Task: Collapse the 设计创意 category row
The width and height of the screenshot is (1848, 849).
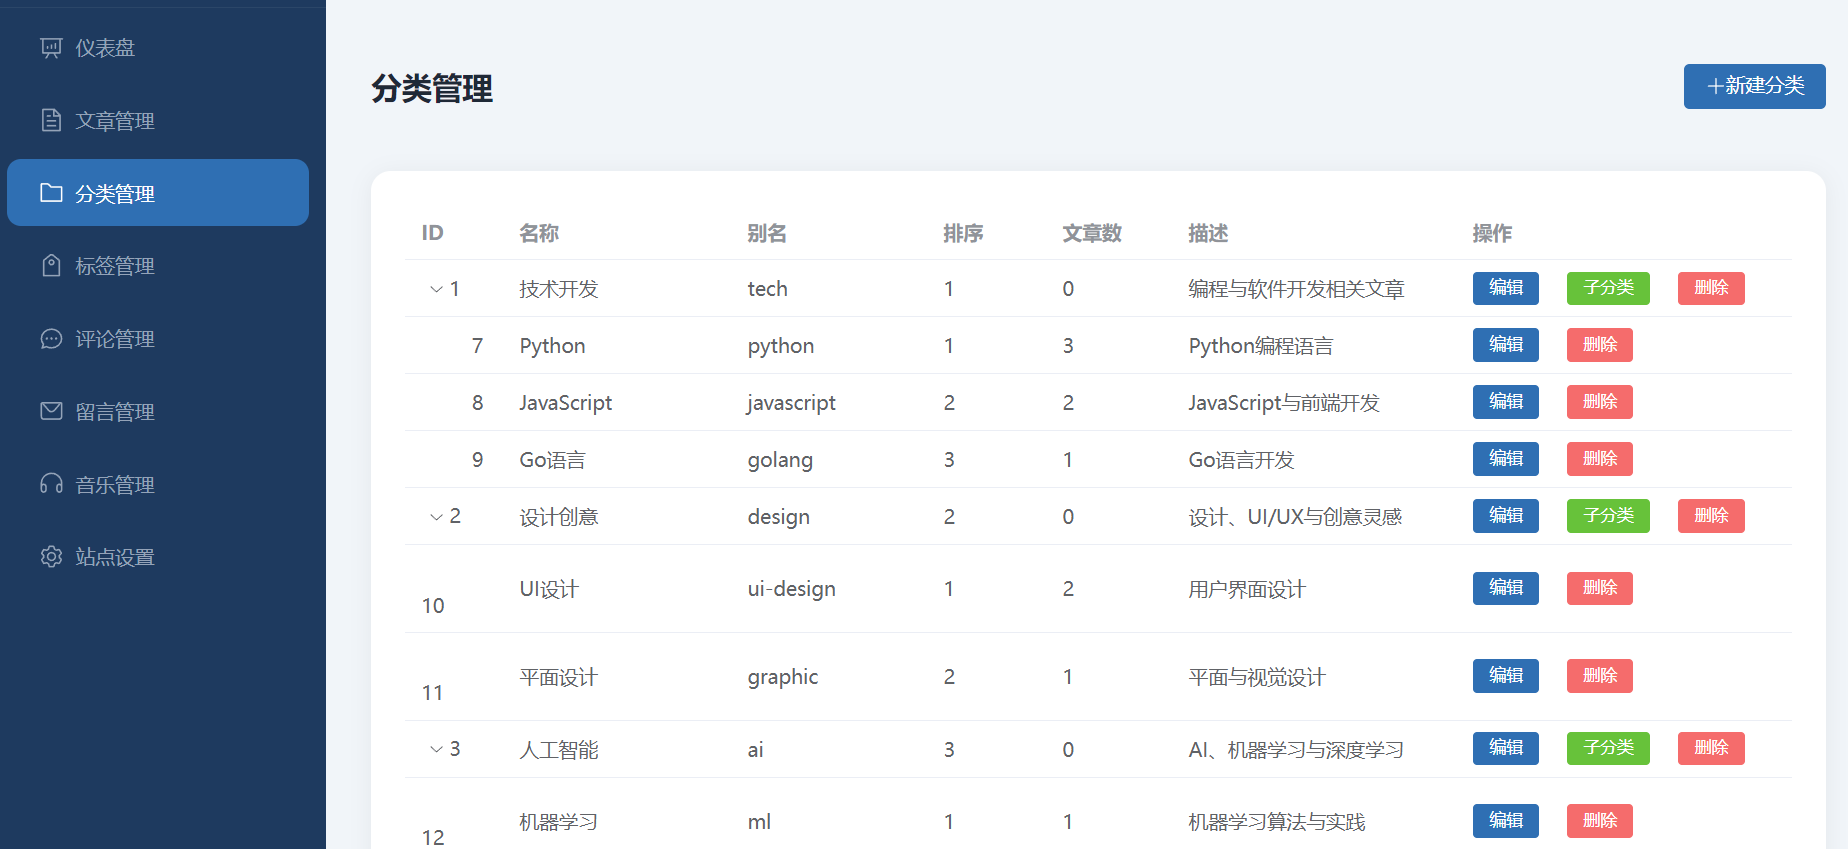Action: 436,517
